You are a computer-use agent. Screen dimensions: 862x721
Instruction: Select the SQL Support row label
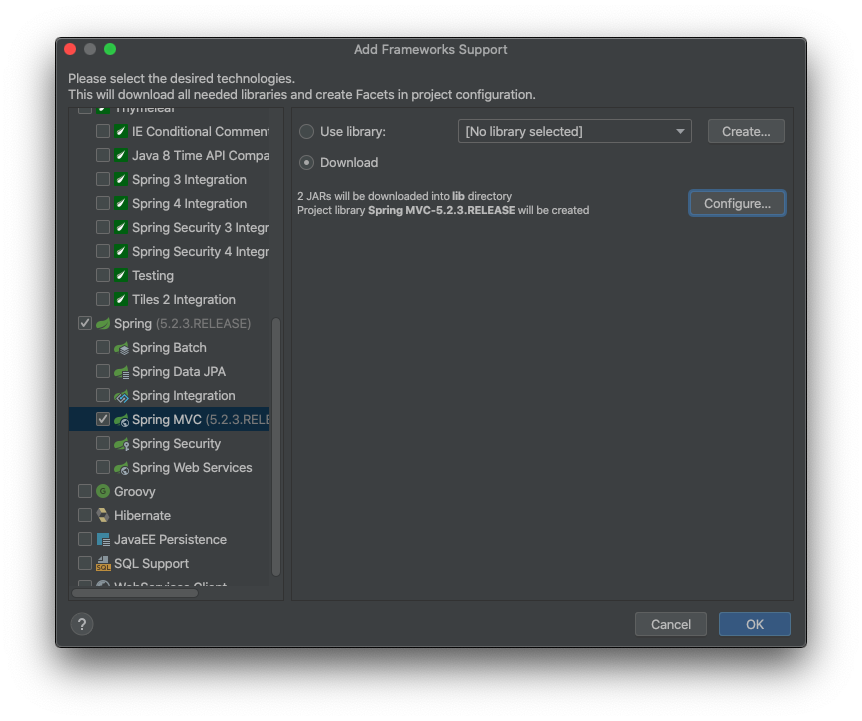[151, 564]
